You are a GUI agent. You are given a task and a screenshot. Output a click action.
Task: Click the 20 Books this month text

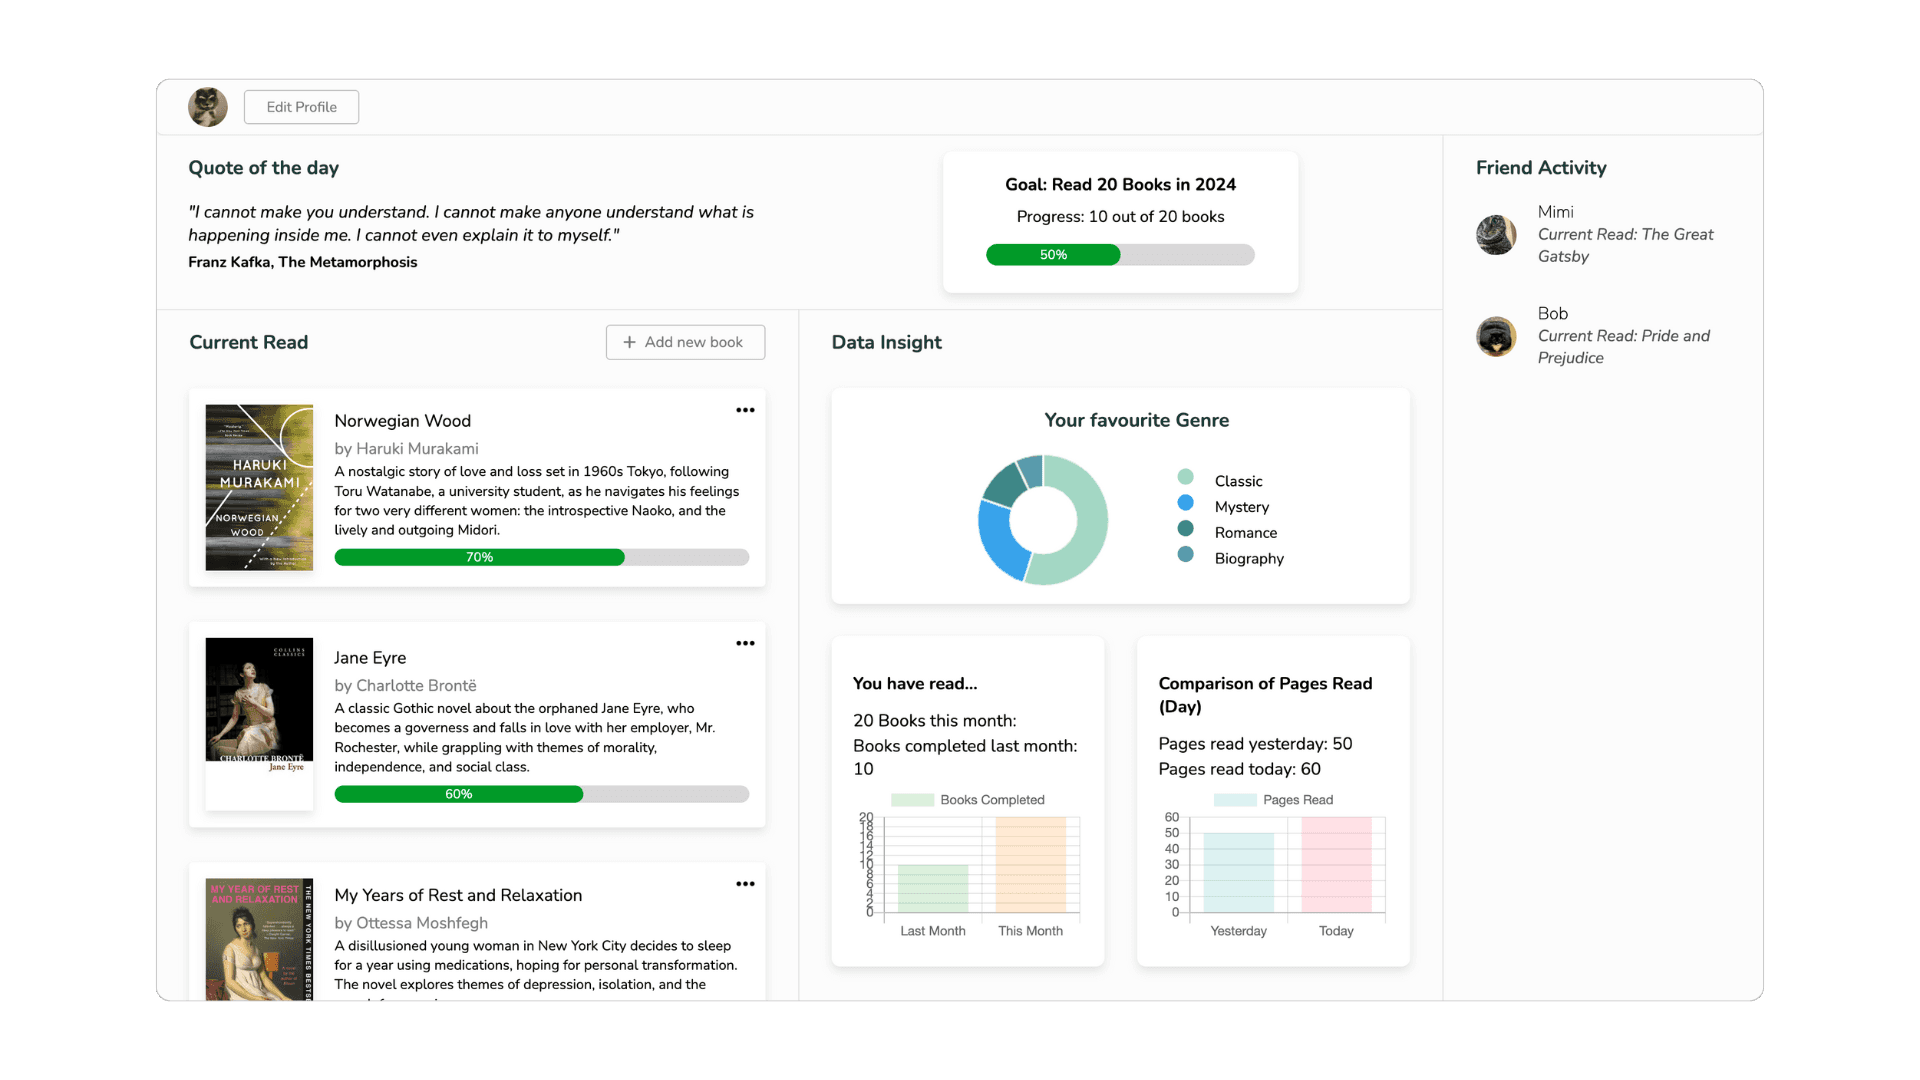934,721
